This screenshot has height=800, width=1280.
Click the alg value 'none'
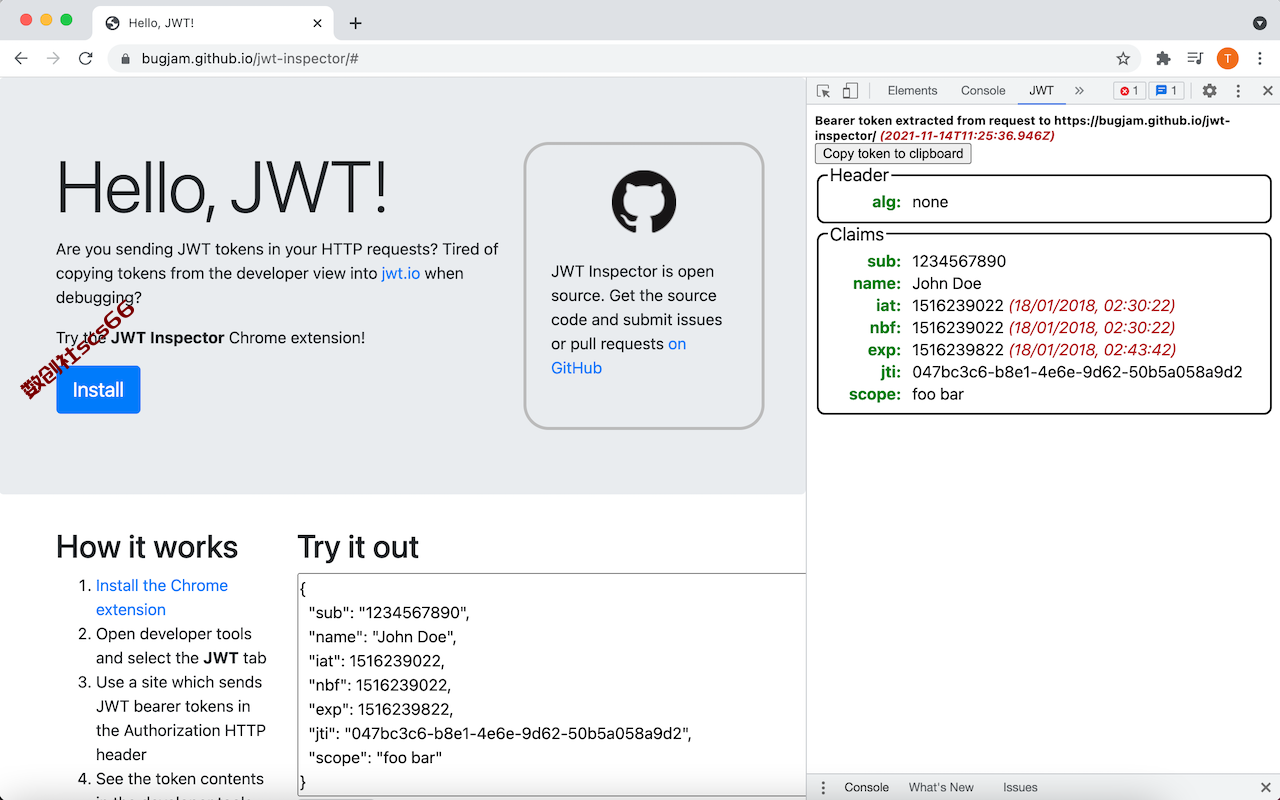point(930,202)
